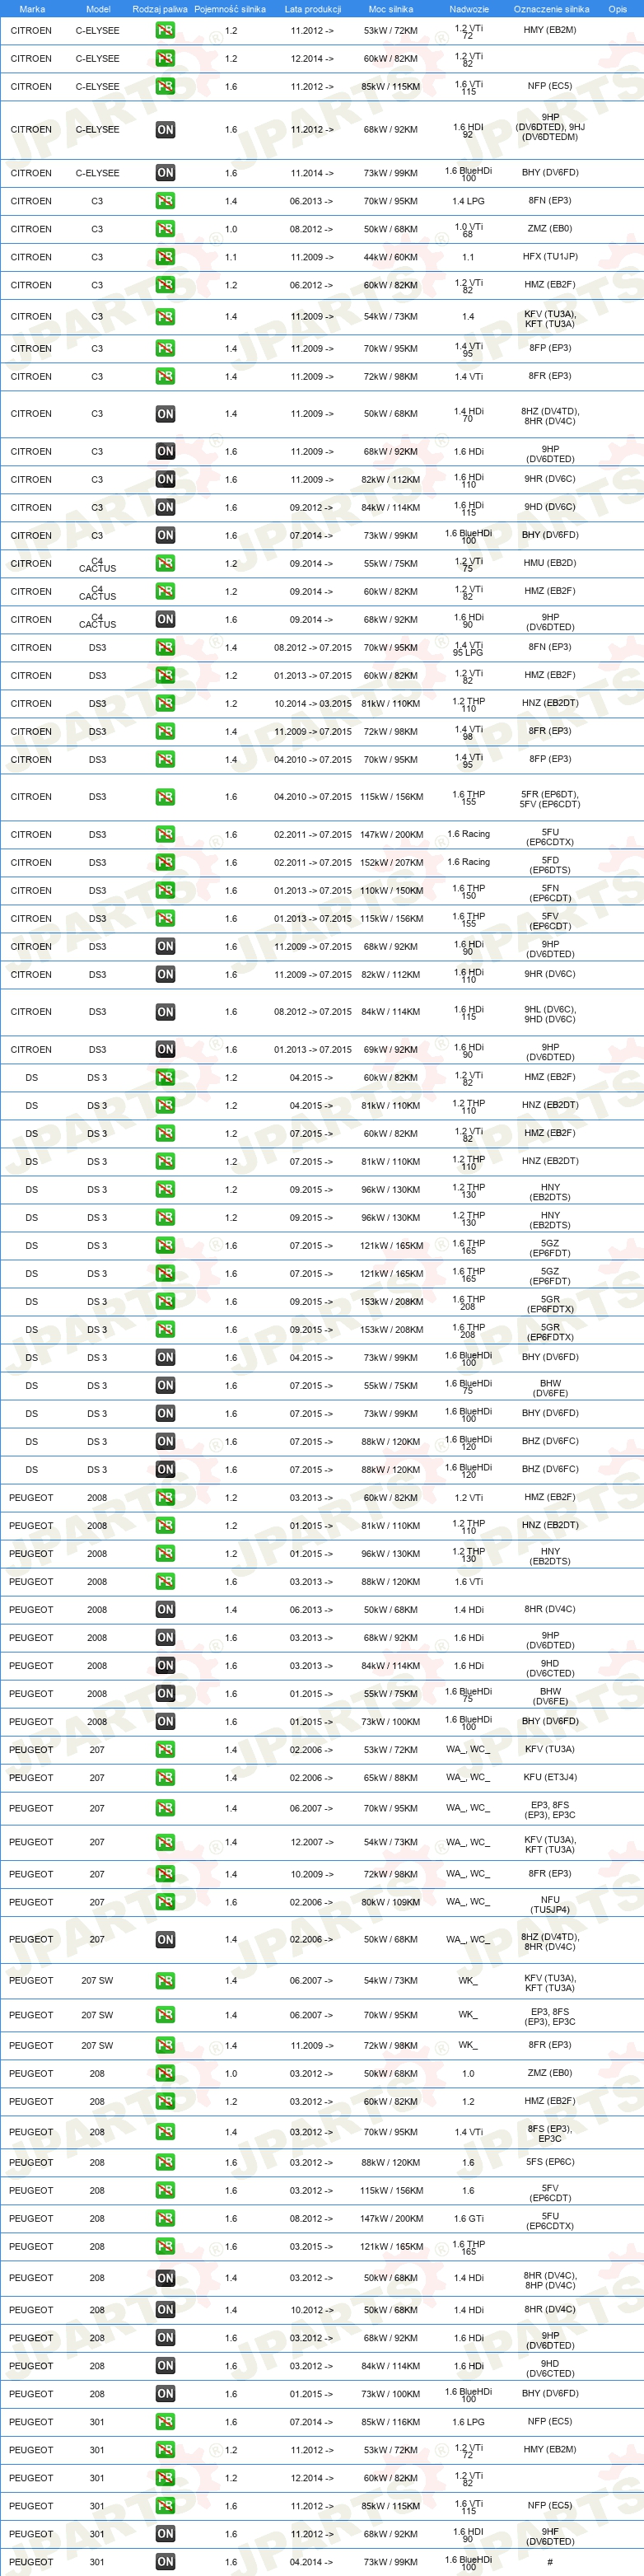Click the Opis column header

point(618,9)
